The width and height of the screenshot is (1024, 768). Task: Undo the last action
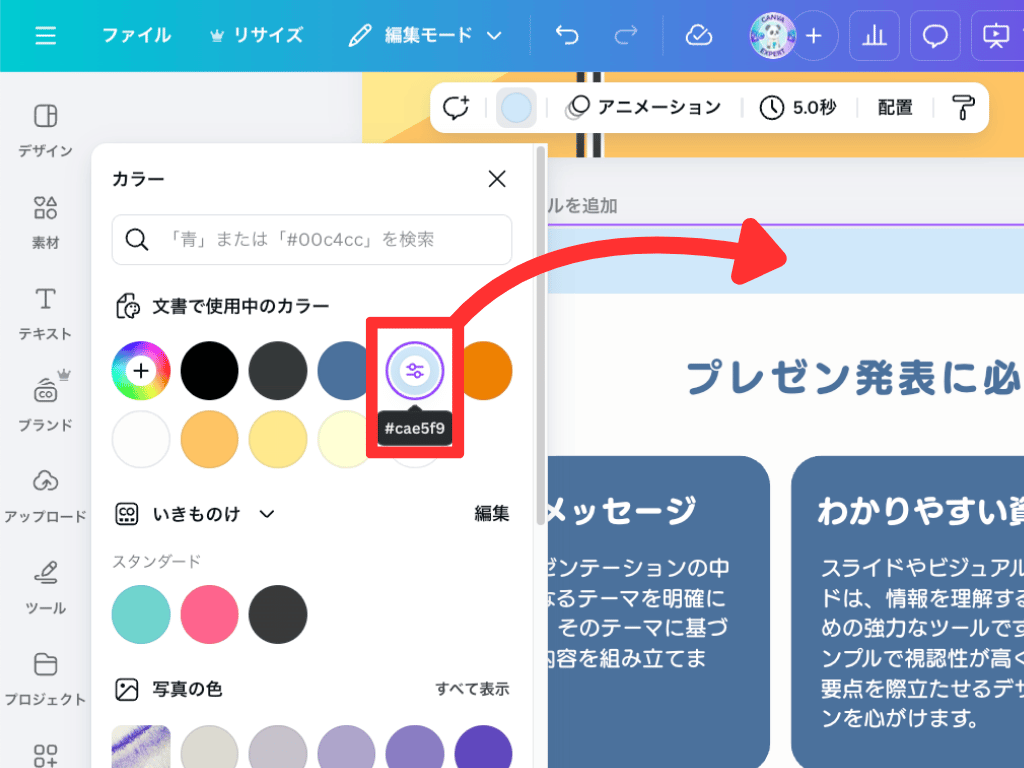click(566, 35)
